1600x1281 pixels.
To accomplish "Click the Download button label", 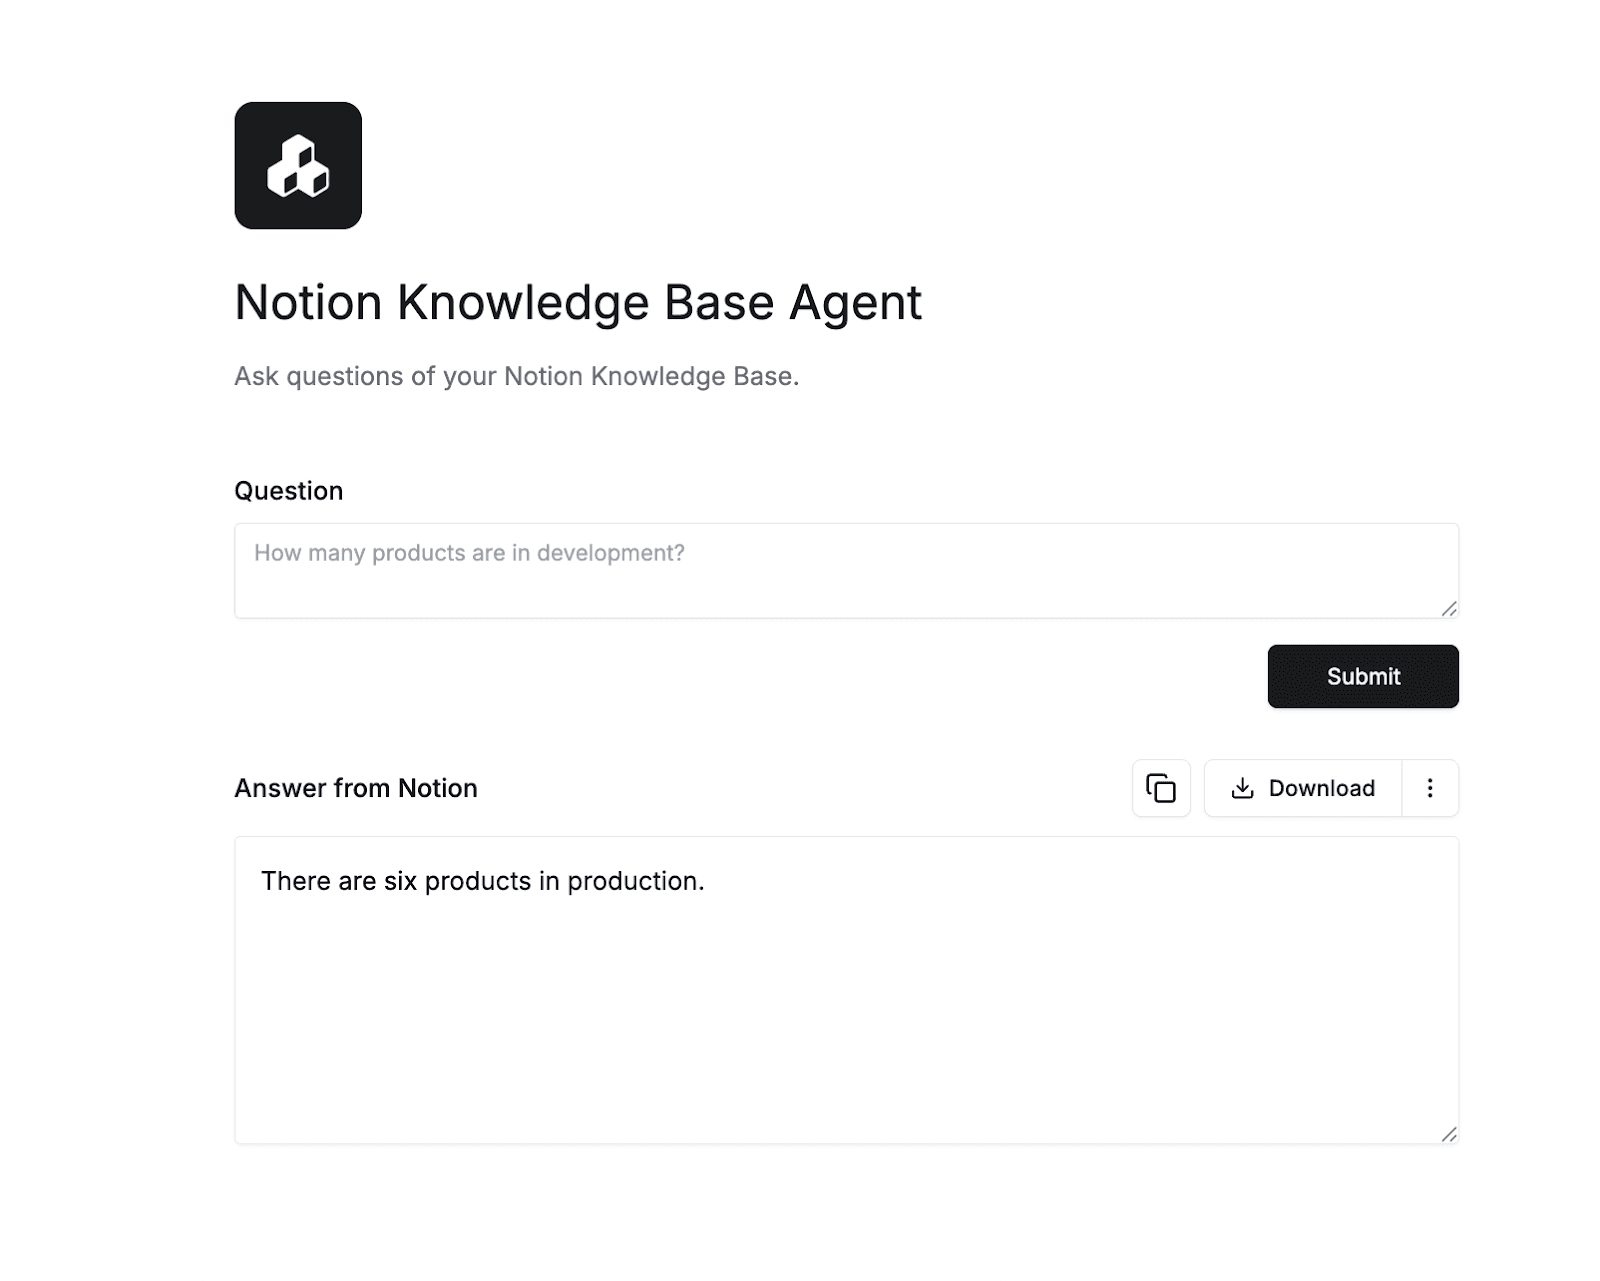I will 1321,788.
